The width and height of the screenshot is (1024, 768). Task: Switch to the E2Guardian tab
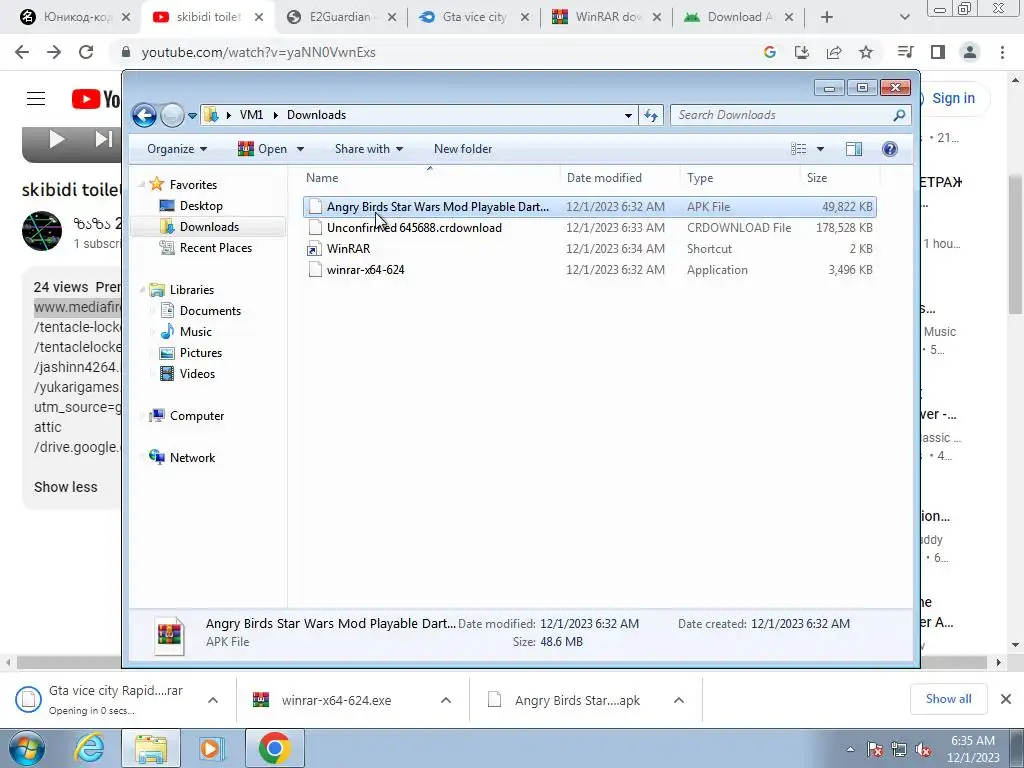tap(340, 17)
